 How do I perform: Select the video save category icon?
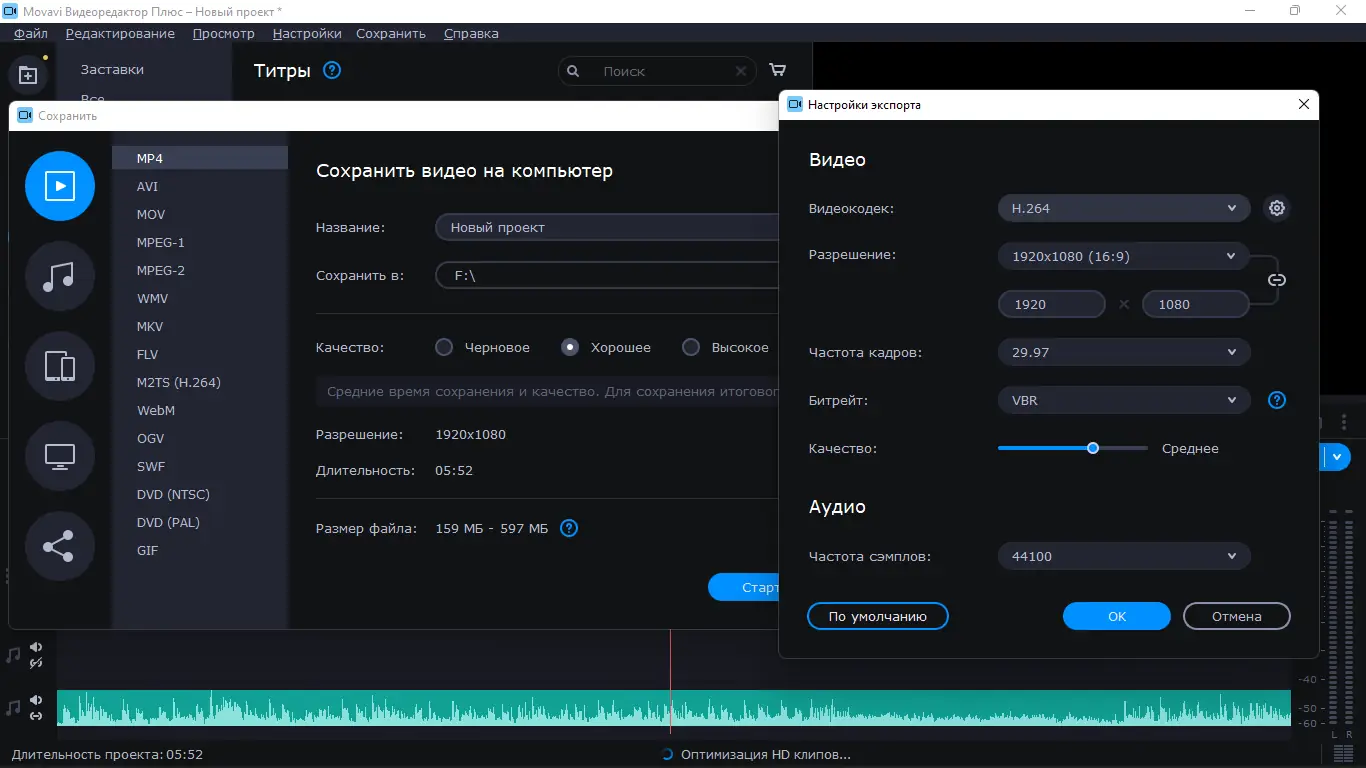60,186
